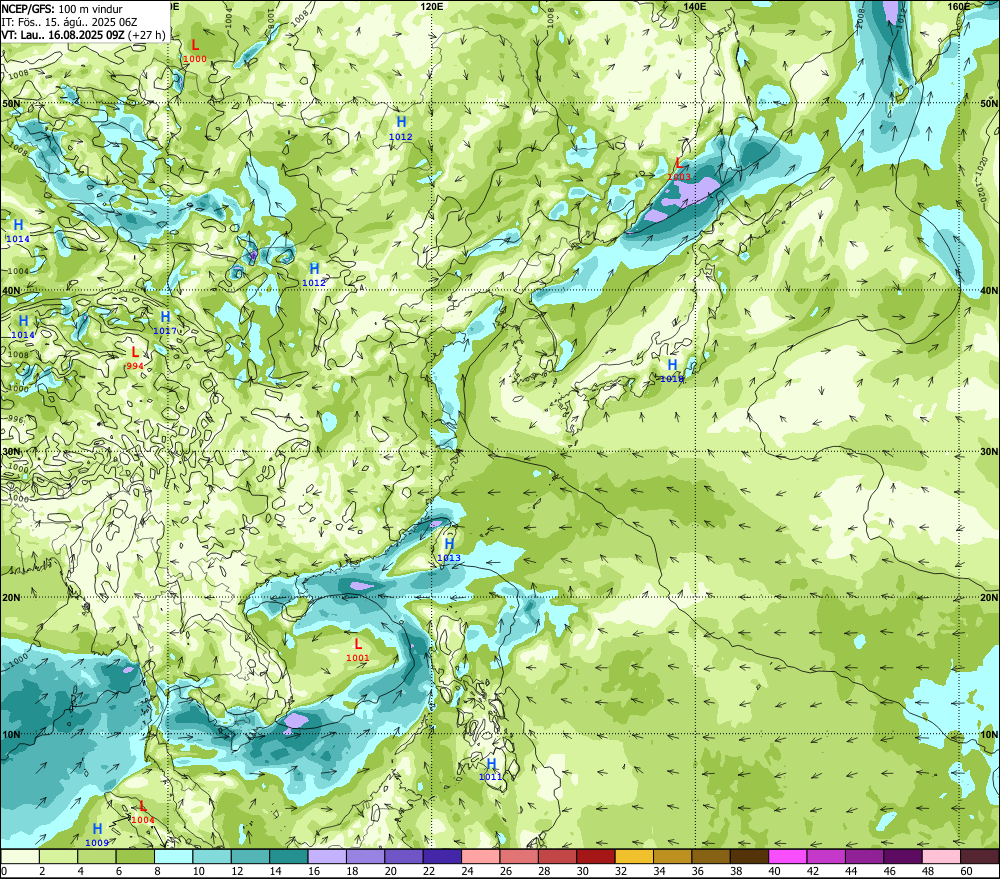1000x879 pixels.
Task: Click the '36' value on the legend scale
Action: click(x=698, y=871)
